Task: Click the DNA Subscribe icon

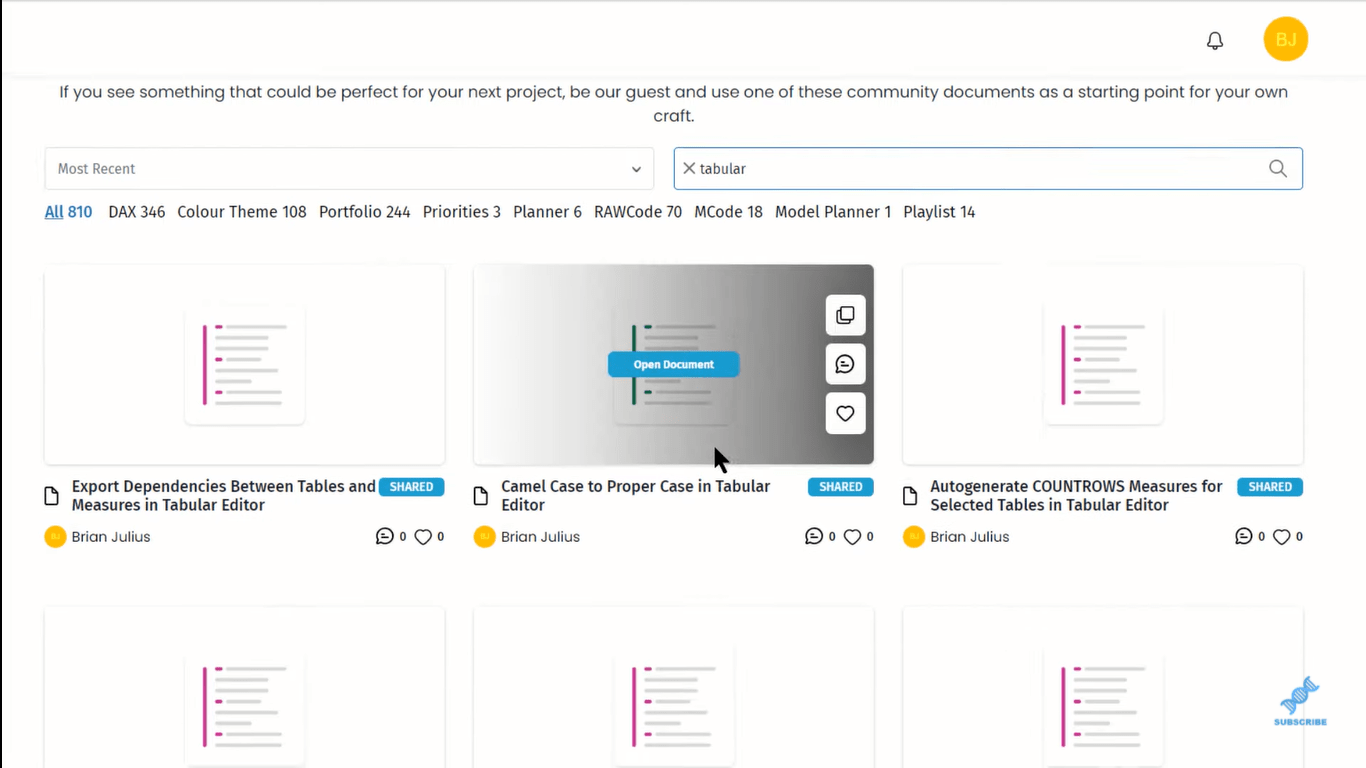Action: tap(1300, 702)
